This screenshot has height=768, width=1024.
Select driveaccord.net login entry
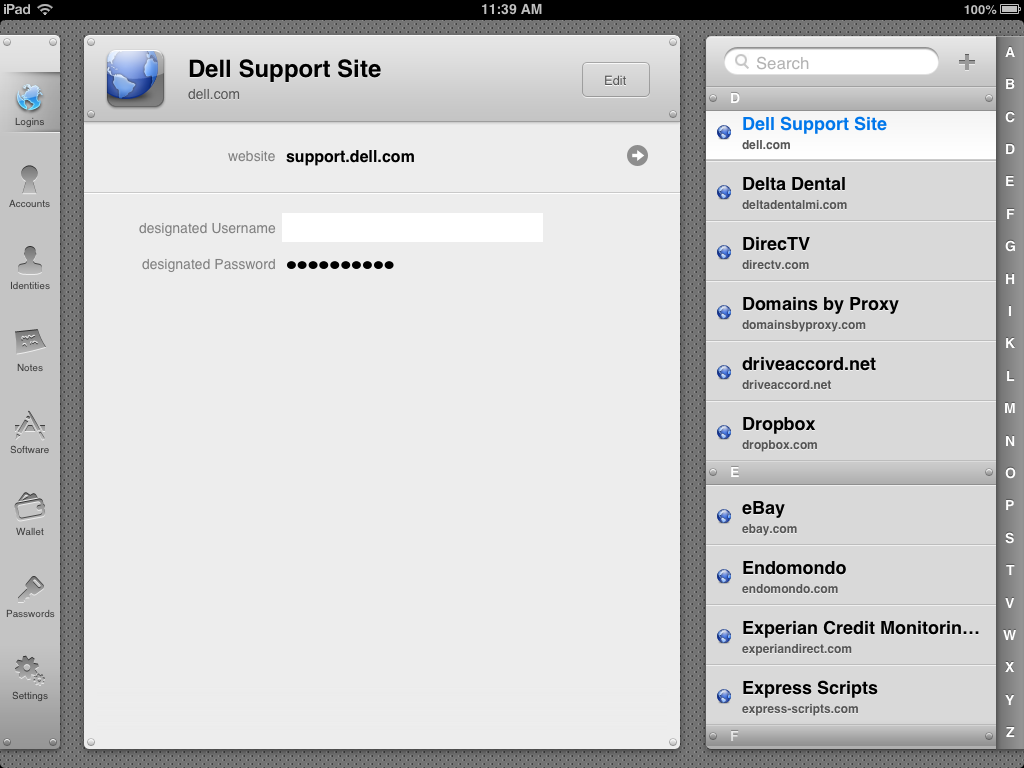pyautogui.click(x=850, y=372)
